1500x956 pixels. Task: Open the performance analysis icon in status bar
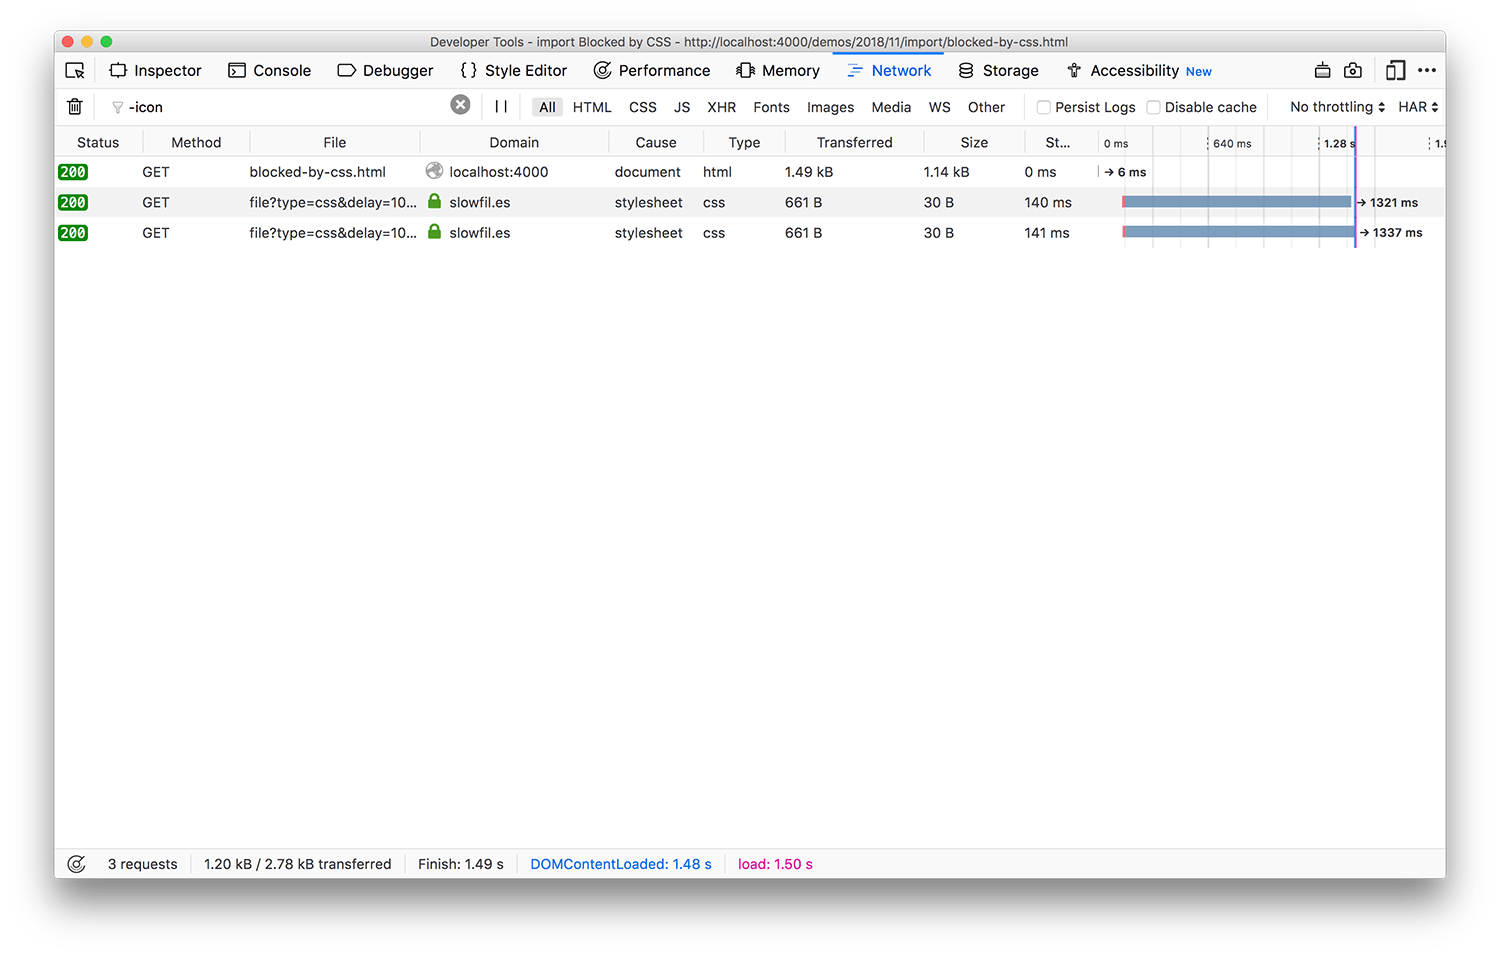tap(76, 864)
